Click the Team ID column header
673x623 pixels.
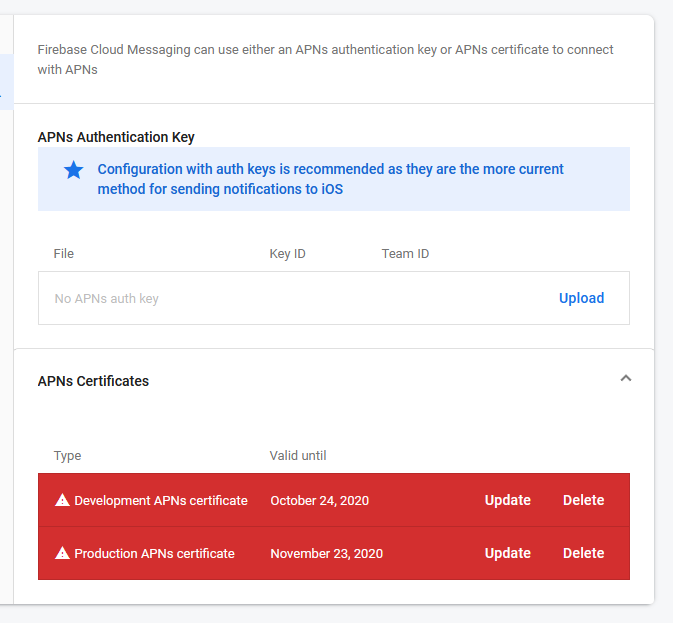click(405, 254)
